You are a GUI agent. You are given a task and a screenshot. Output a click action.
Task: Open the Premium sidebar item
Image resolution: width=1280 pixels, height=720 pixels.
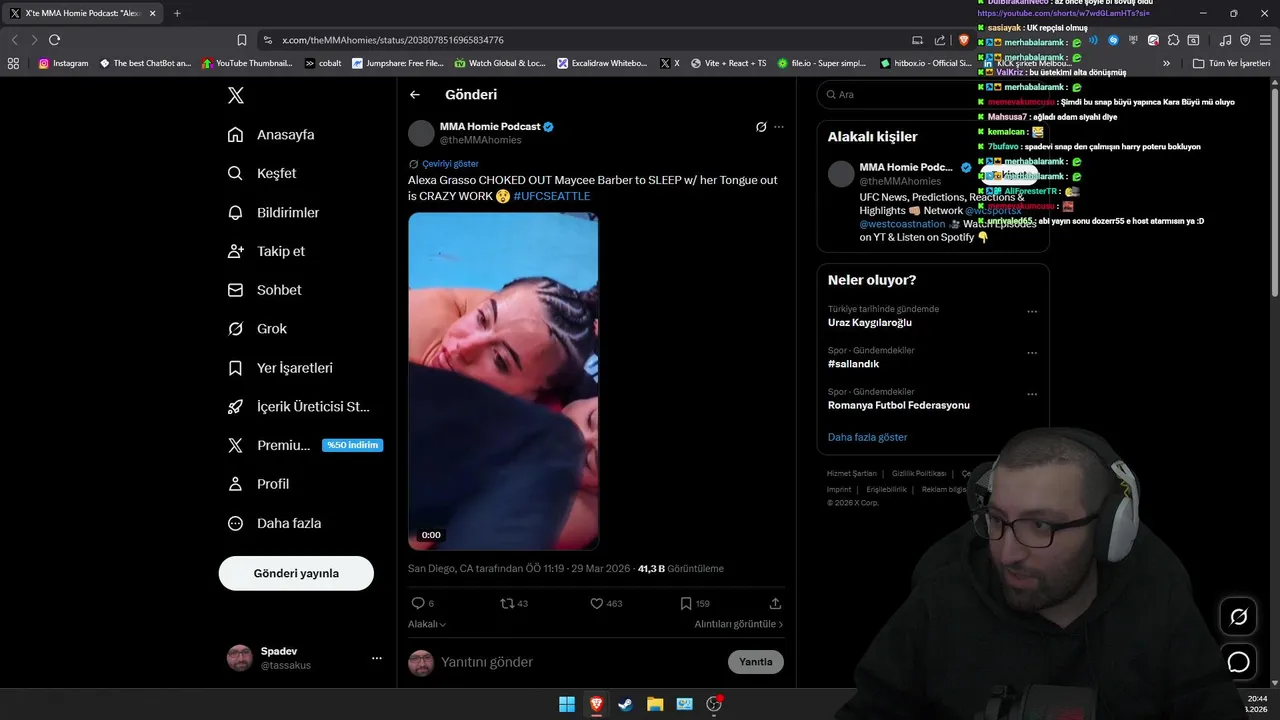[x=305, y=445]
